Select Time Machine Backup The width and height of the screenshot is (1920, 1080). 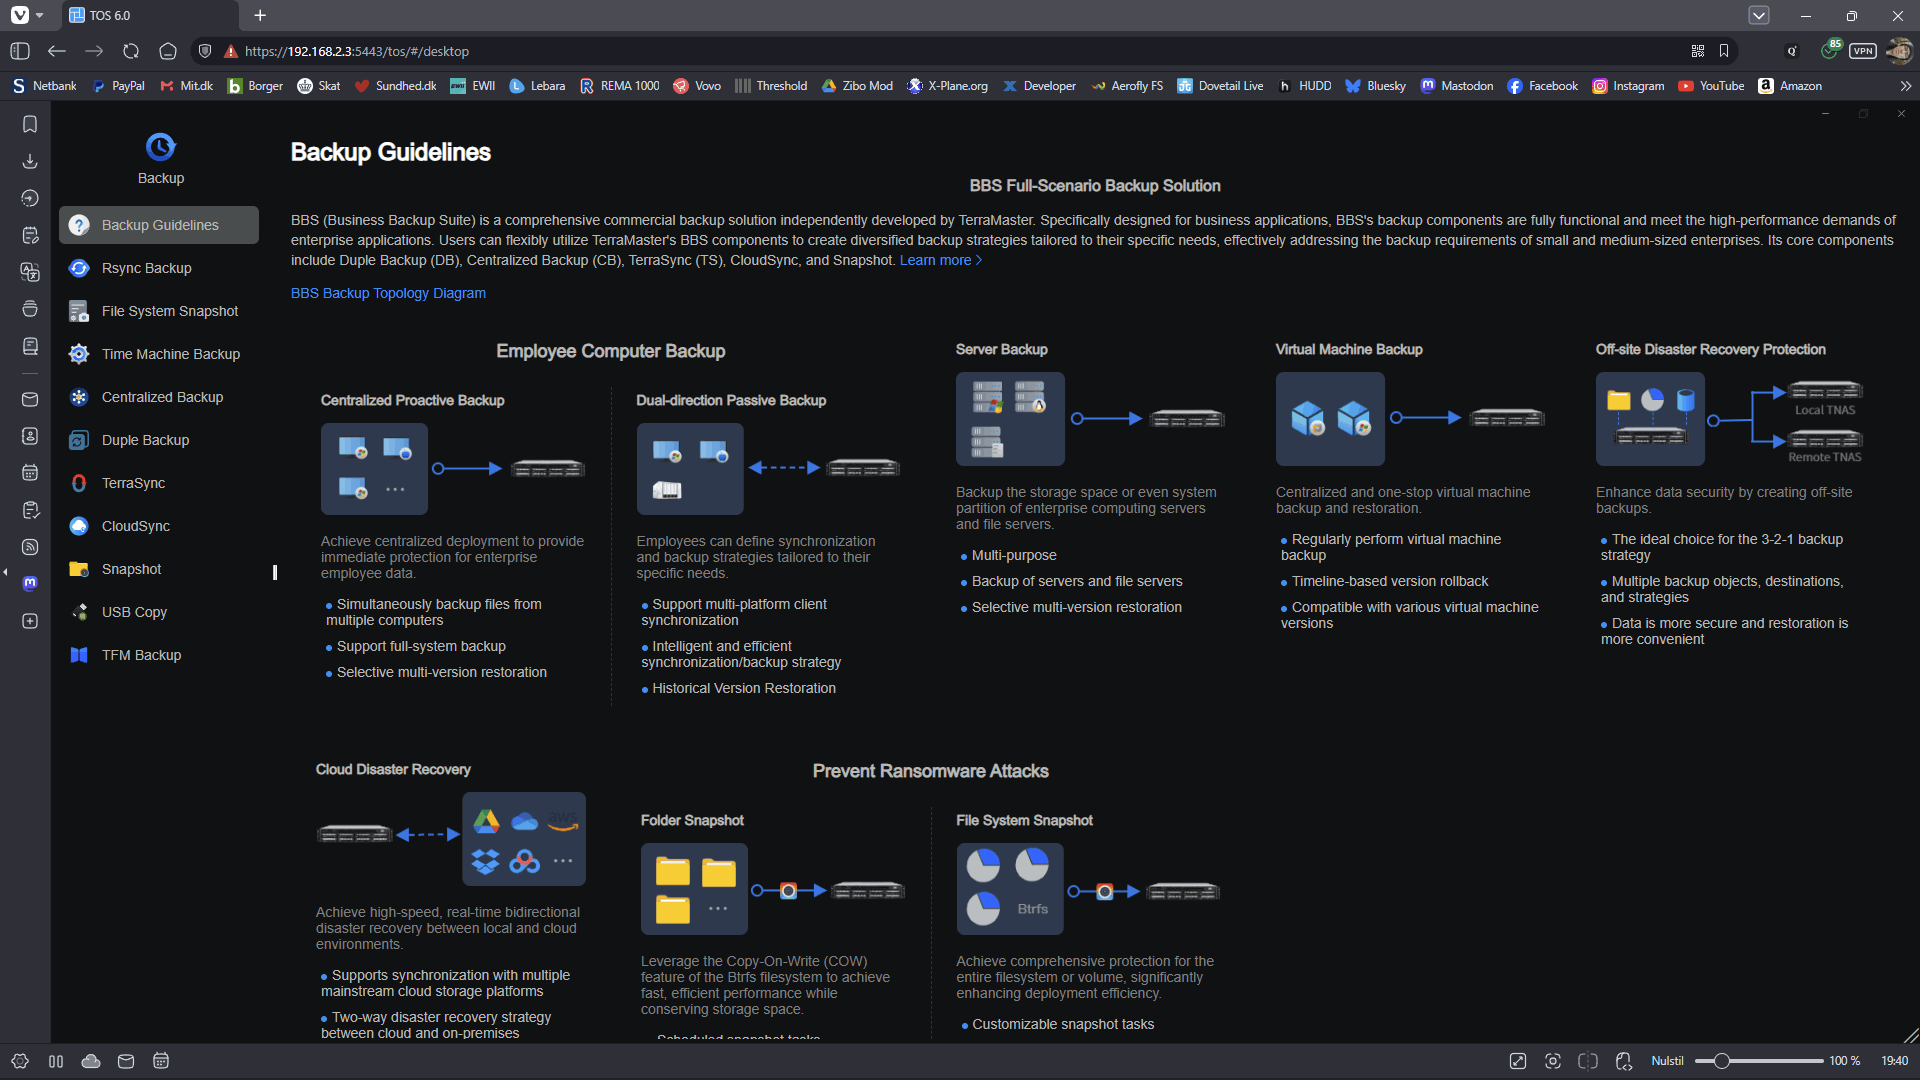[171, 354]
